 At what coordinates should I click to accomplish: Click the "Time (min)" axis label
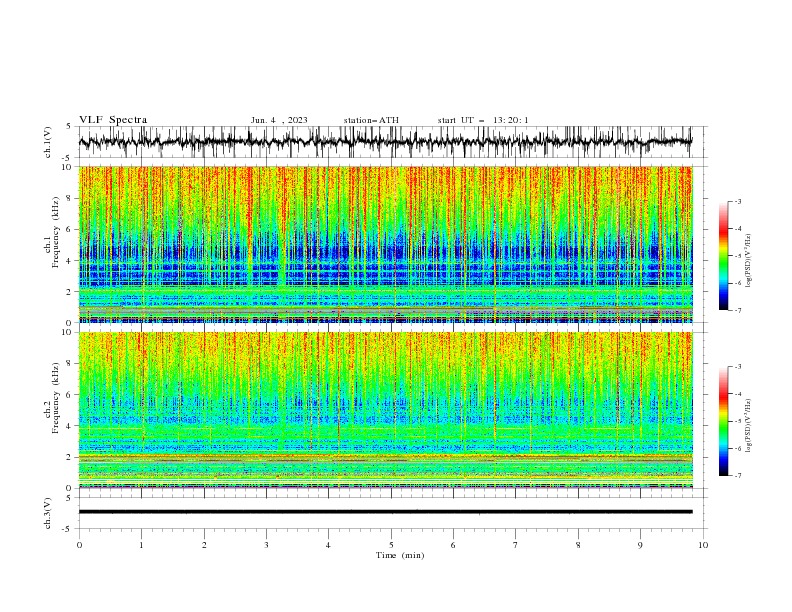click(x=400, y=555)
